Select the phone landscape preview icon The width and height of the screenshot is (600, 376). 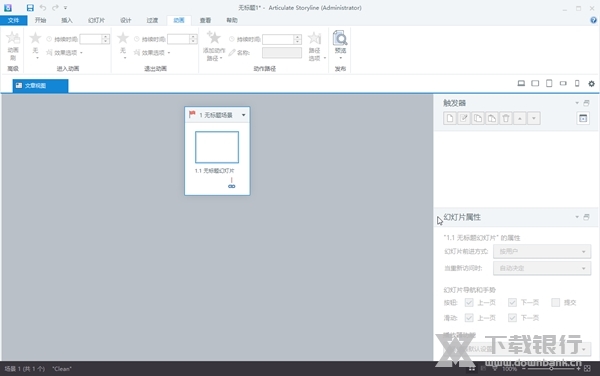tap(563, 83)
